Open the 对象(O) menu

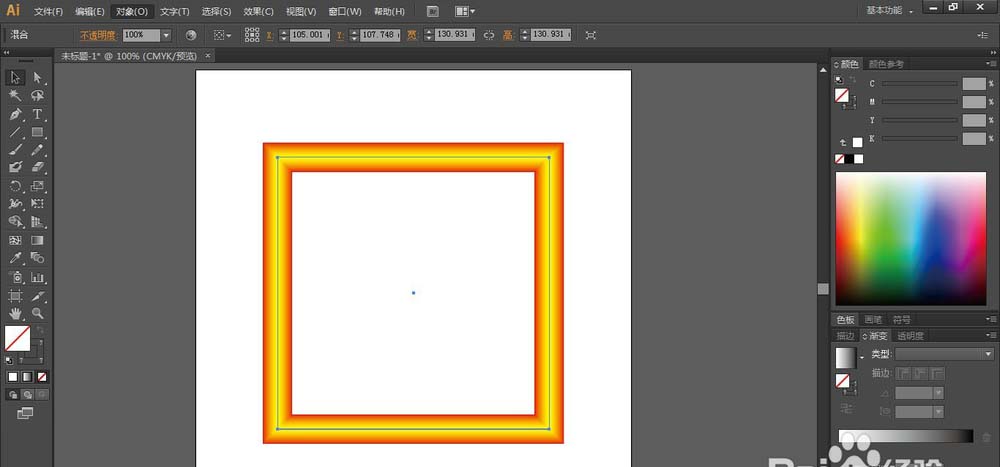(132, 11)
